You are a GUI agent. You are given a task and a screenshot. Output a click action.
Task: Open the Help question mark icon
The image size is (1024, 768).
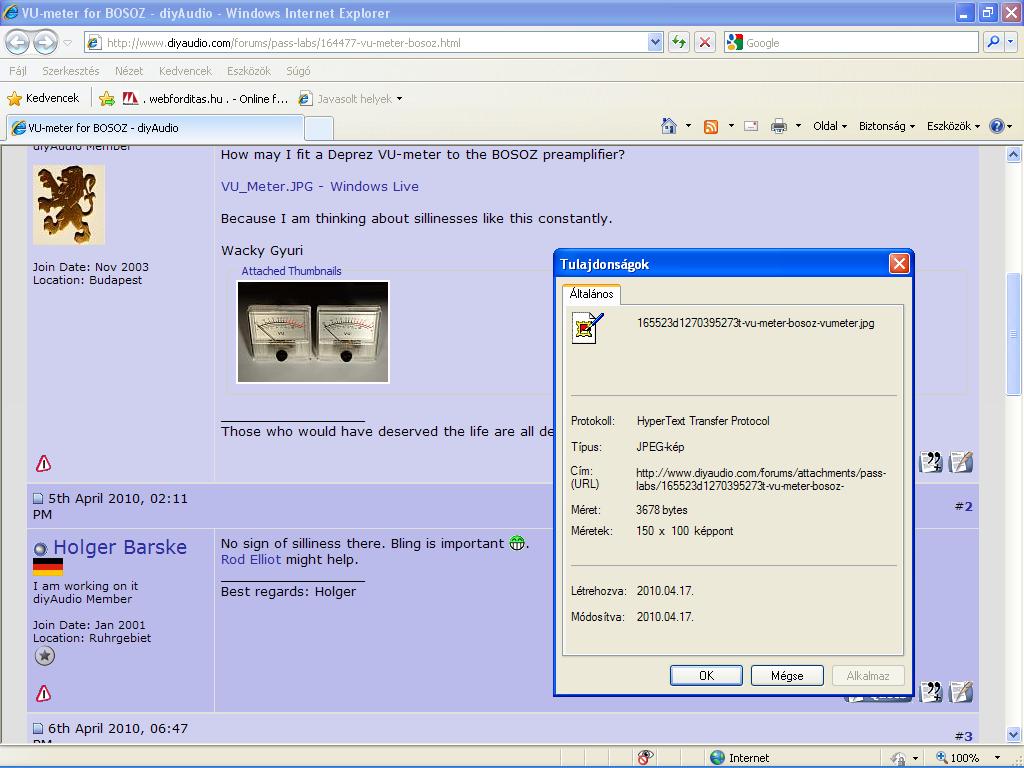[x=997, y=126]
